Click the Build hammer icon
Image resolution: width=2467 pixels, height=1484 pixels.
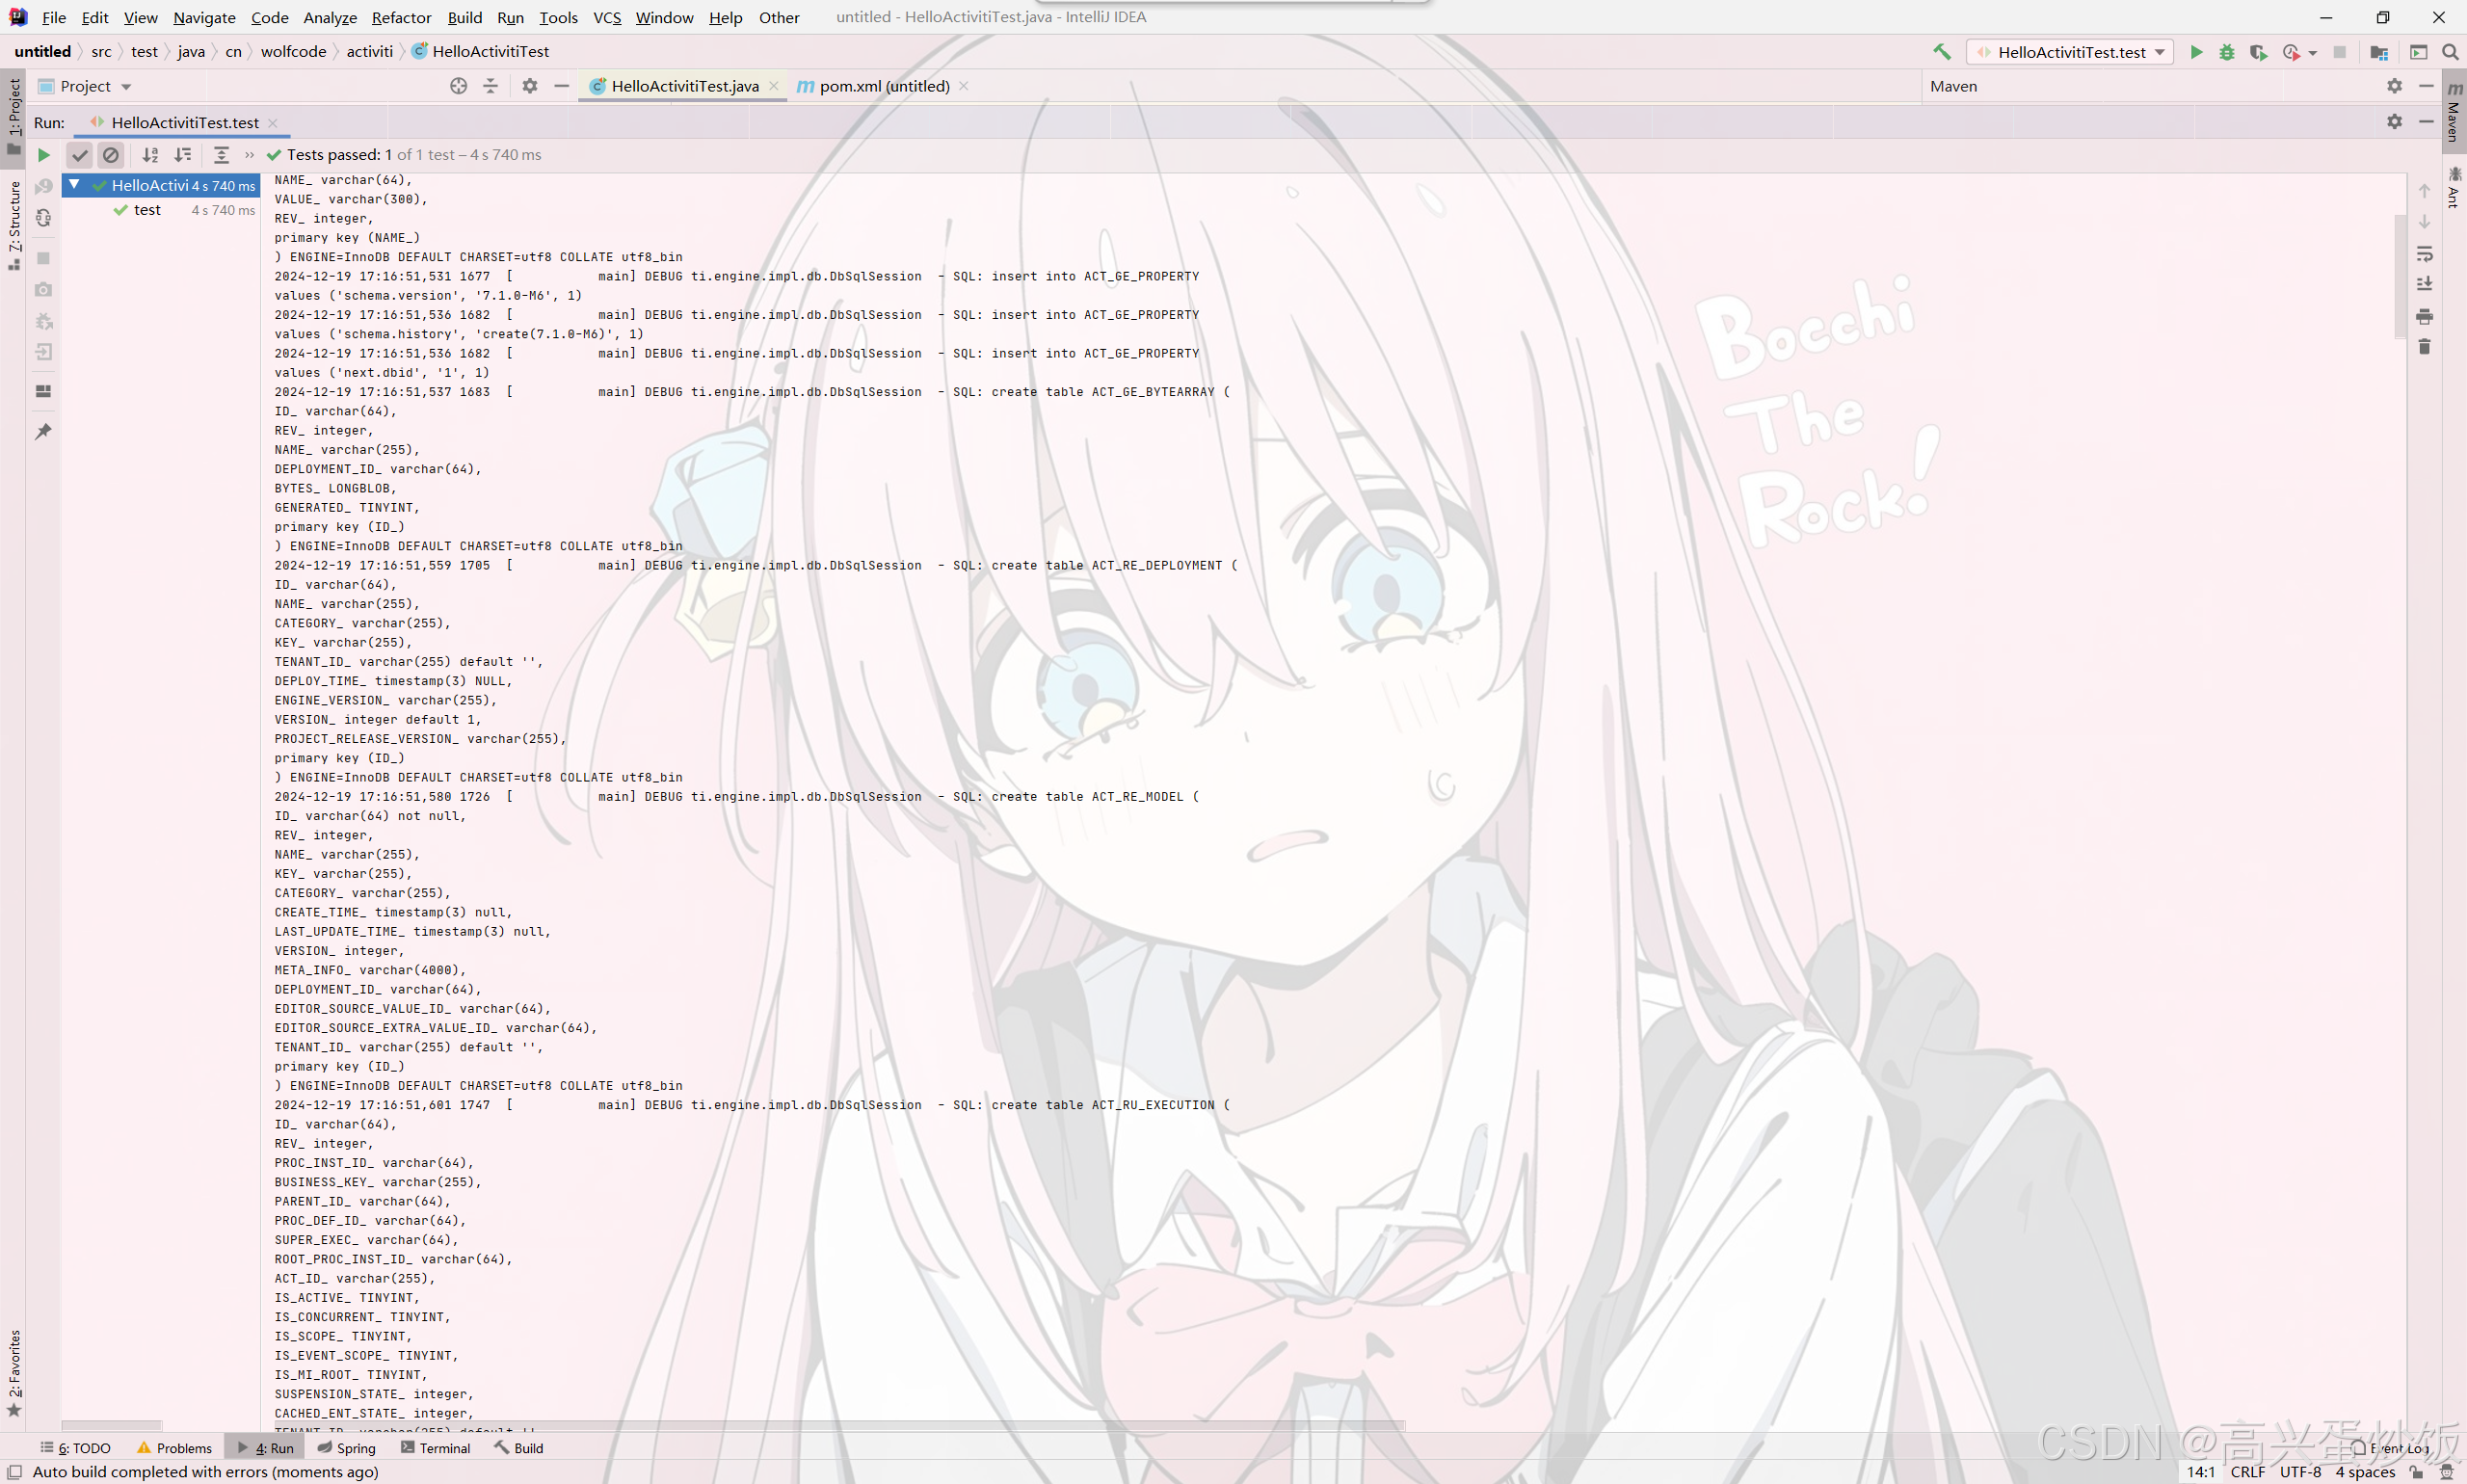click(x=1942, y=52)
